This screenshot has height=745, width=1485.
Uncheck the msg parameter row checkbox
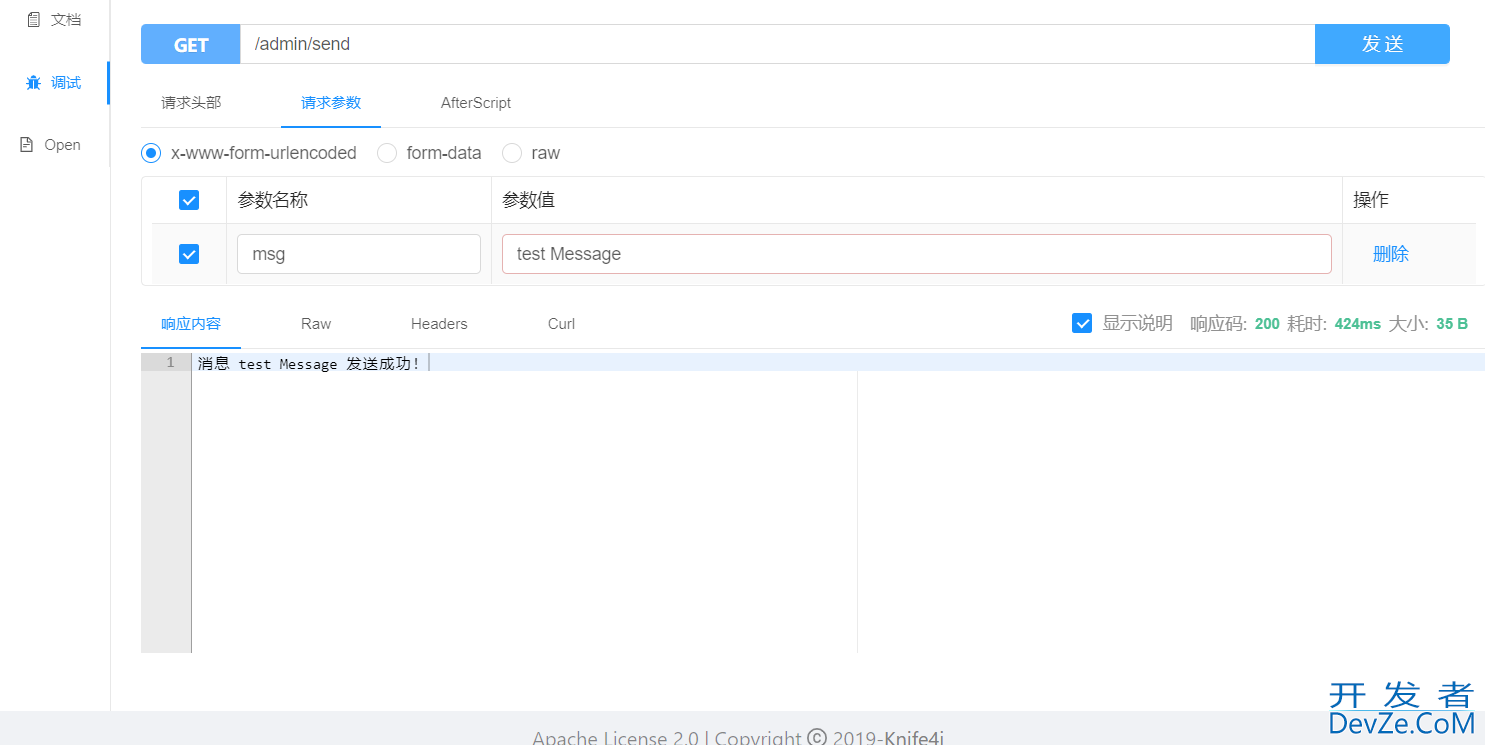[189, 254]
